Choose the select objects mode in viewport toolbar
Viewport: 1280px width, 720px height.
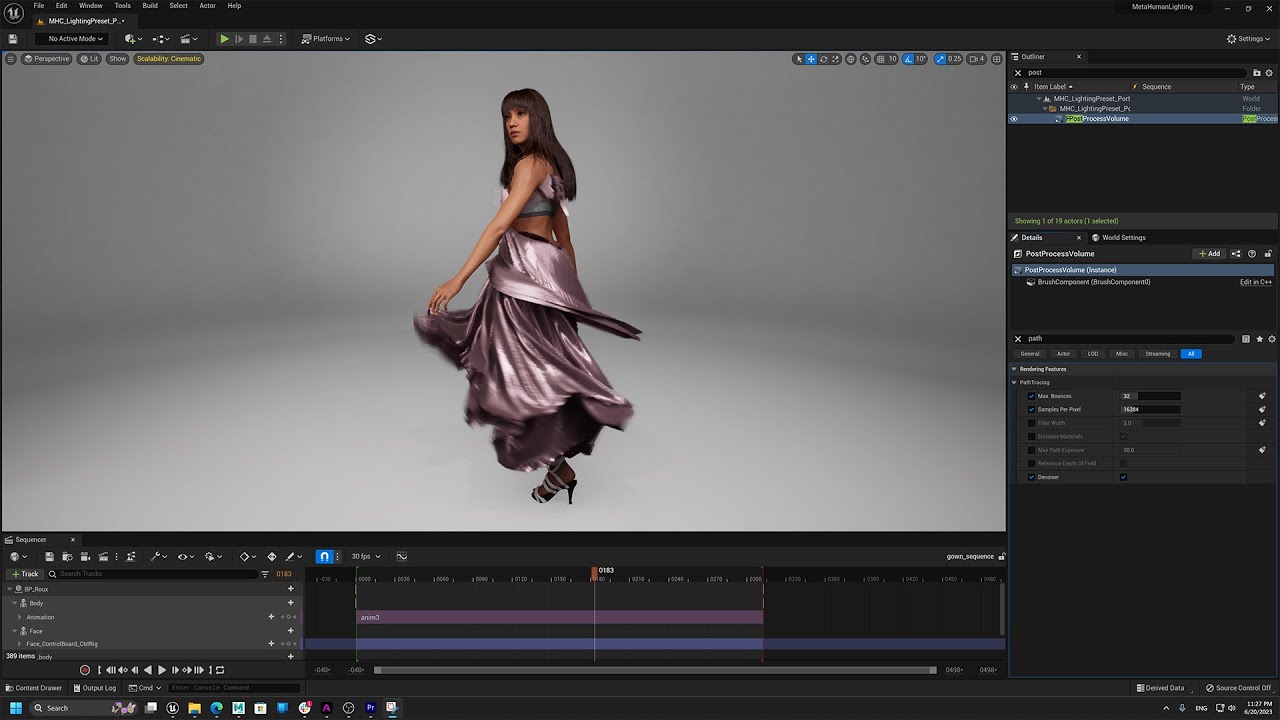pos(798,59)
